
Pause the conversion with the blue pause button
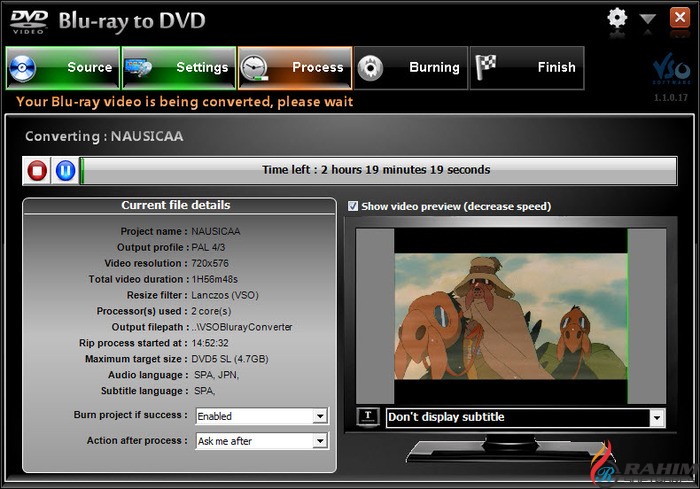(65, 171)
